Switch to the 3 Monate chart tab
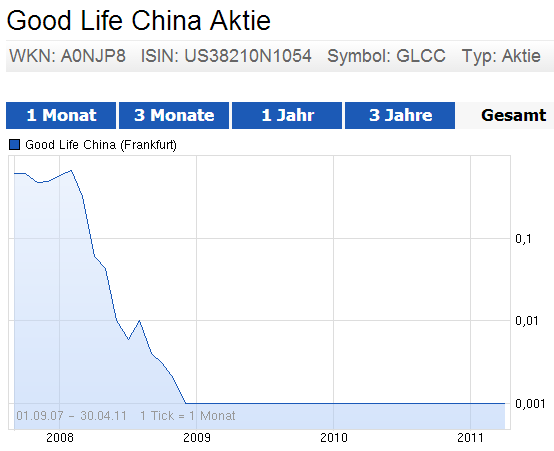Screen dimensions: 554x451 pos(174,116)
